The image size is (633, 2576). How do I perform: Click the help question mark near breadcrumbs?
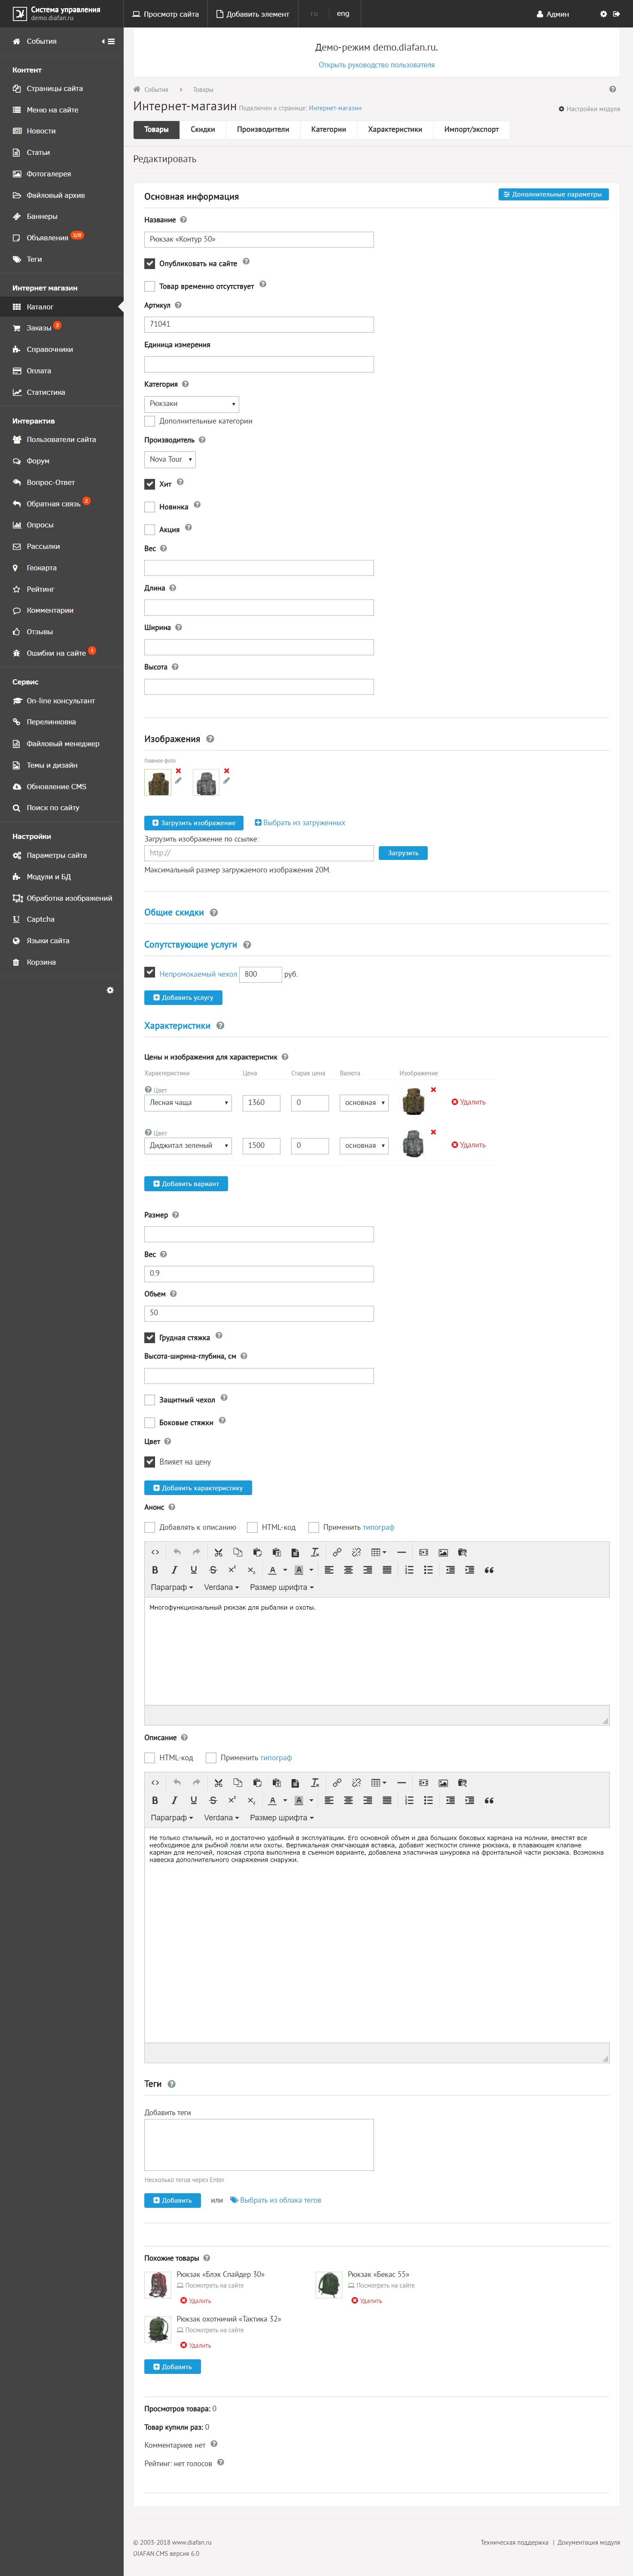(613, 89)
